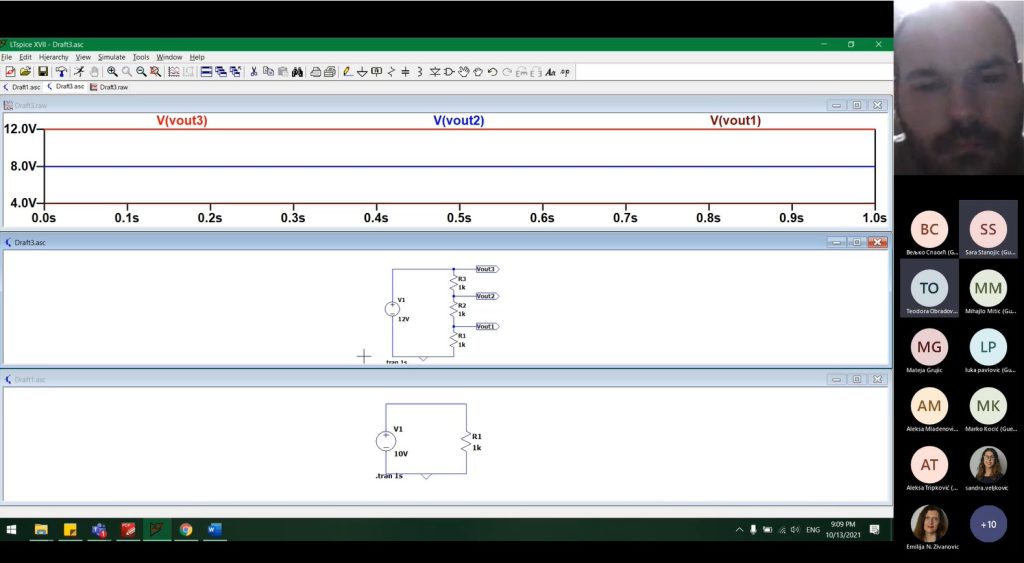Autorange the plot axes from the toolbar

(x=174, y=72)
